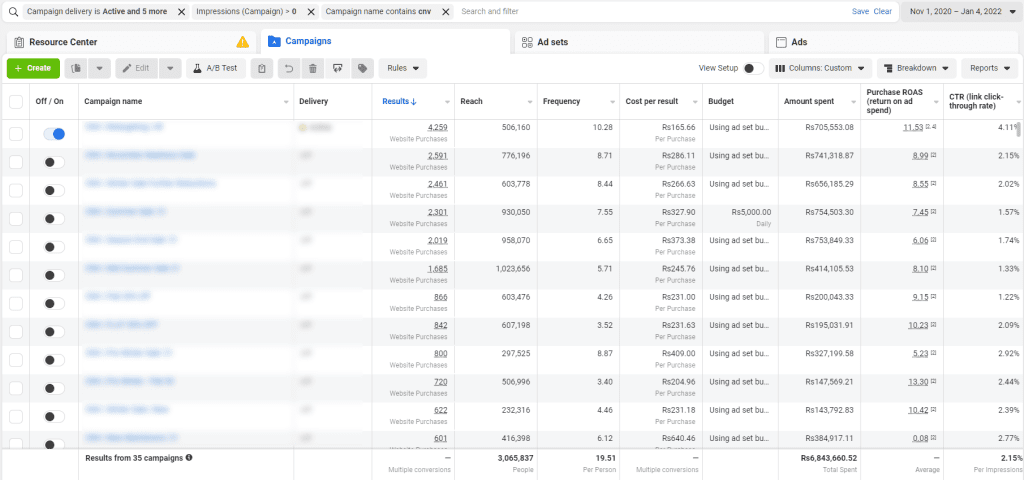This screenshot has width=1024, height=480.
Task: Click the export share icon
Action: click(x=337, y=68)
